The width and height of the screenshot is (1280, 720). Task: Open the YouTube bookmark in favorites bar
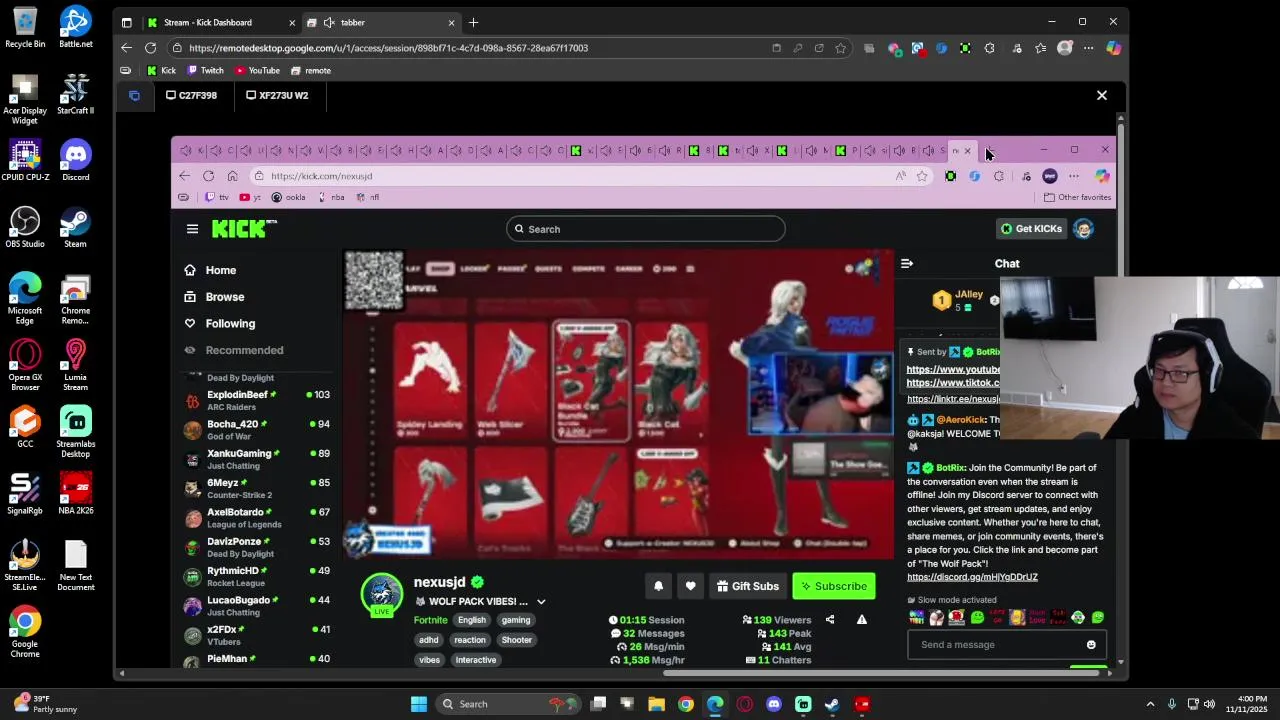click(258, 71)
